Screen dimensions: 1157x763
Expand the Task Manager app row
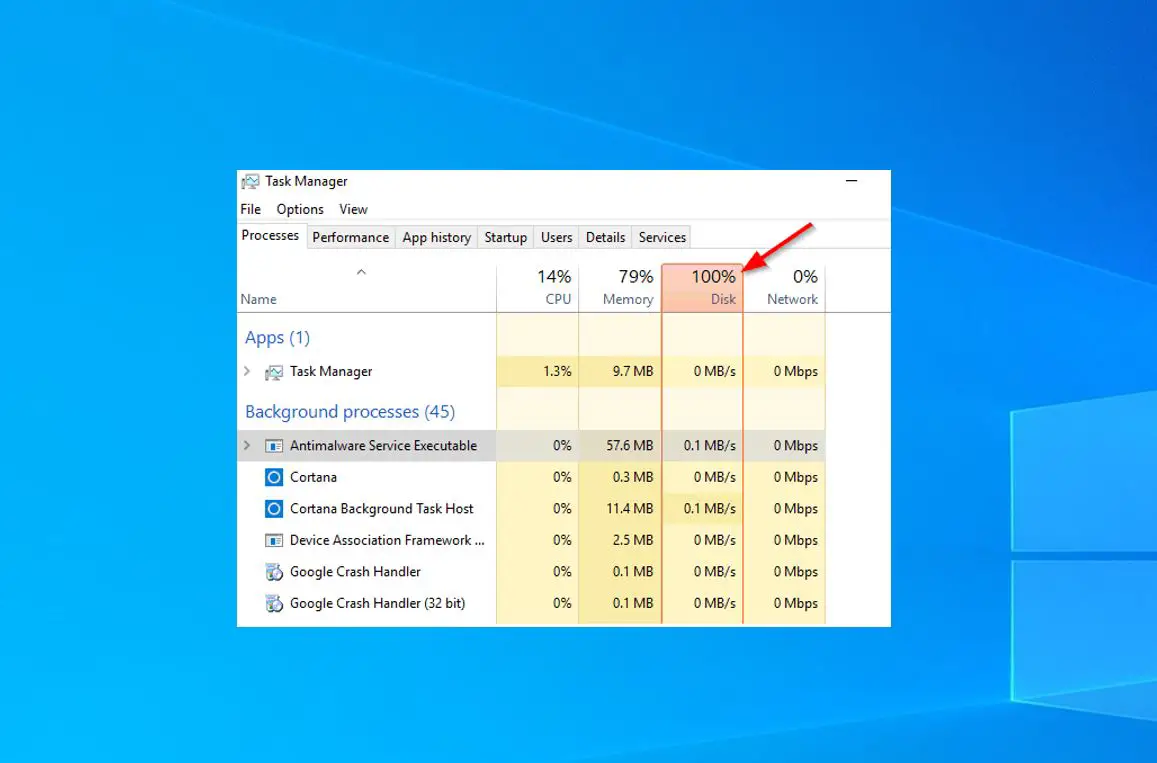tap(247, 371)
